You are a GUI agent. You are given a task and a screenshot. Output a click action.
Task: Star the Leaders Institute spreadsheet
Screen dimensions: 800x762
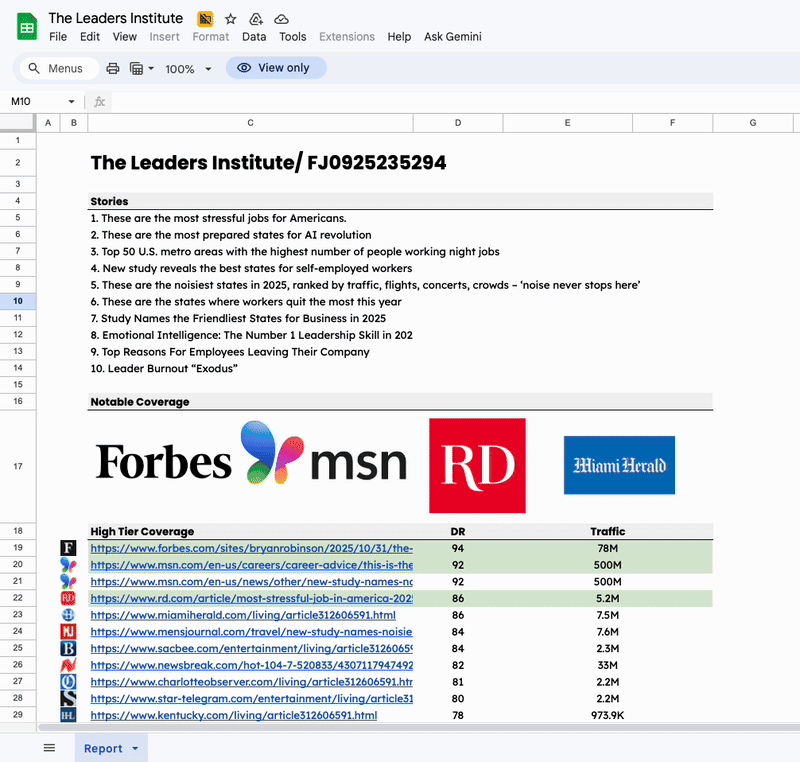[x=230, y=18]
